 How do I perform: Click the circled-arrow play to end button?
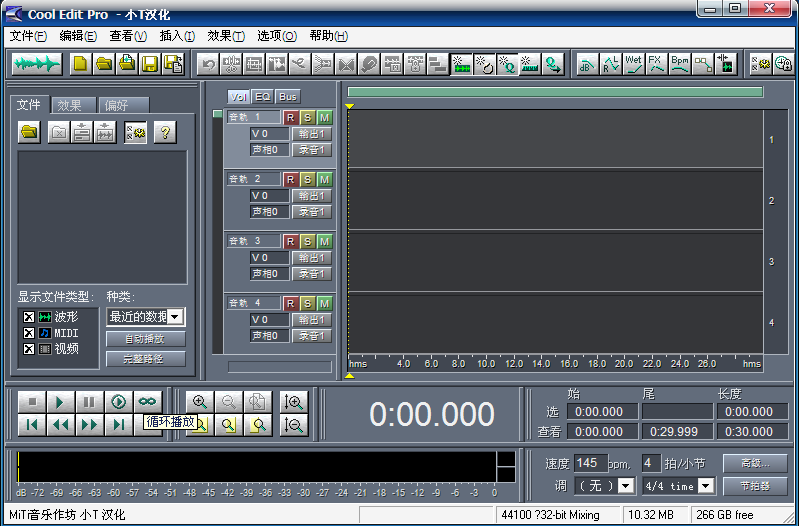119,402
